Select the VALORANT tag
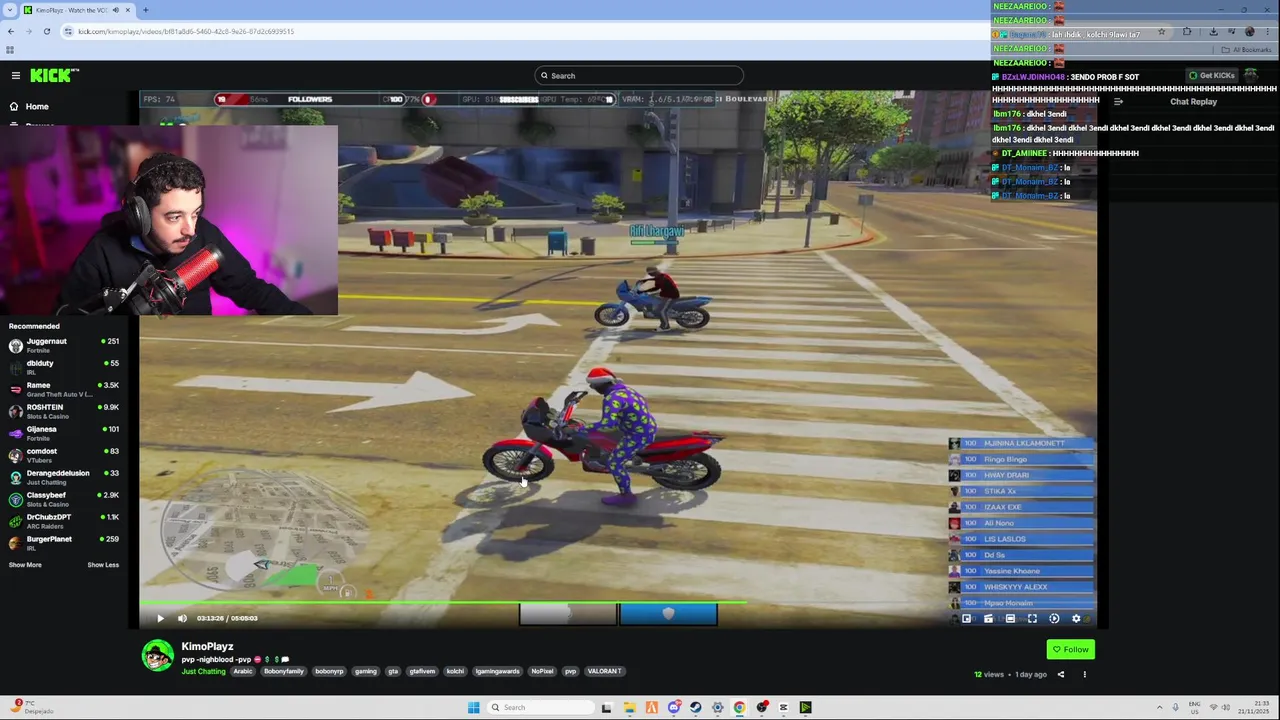The image size is (1280, 720). click(604, 671)
